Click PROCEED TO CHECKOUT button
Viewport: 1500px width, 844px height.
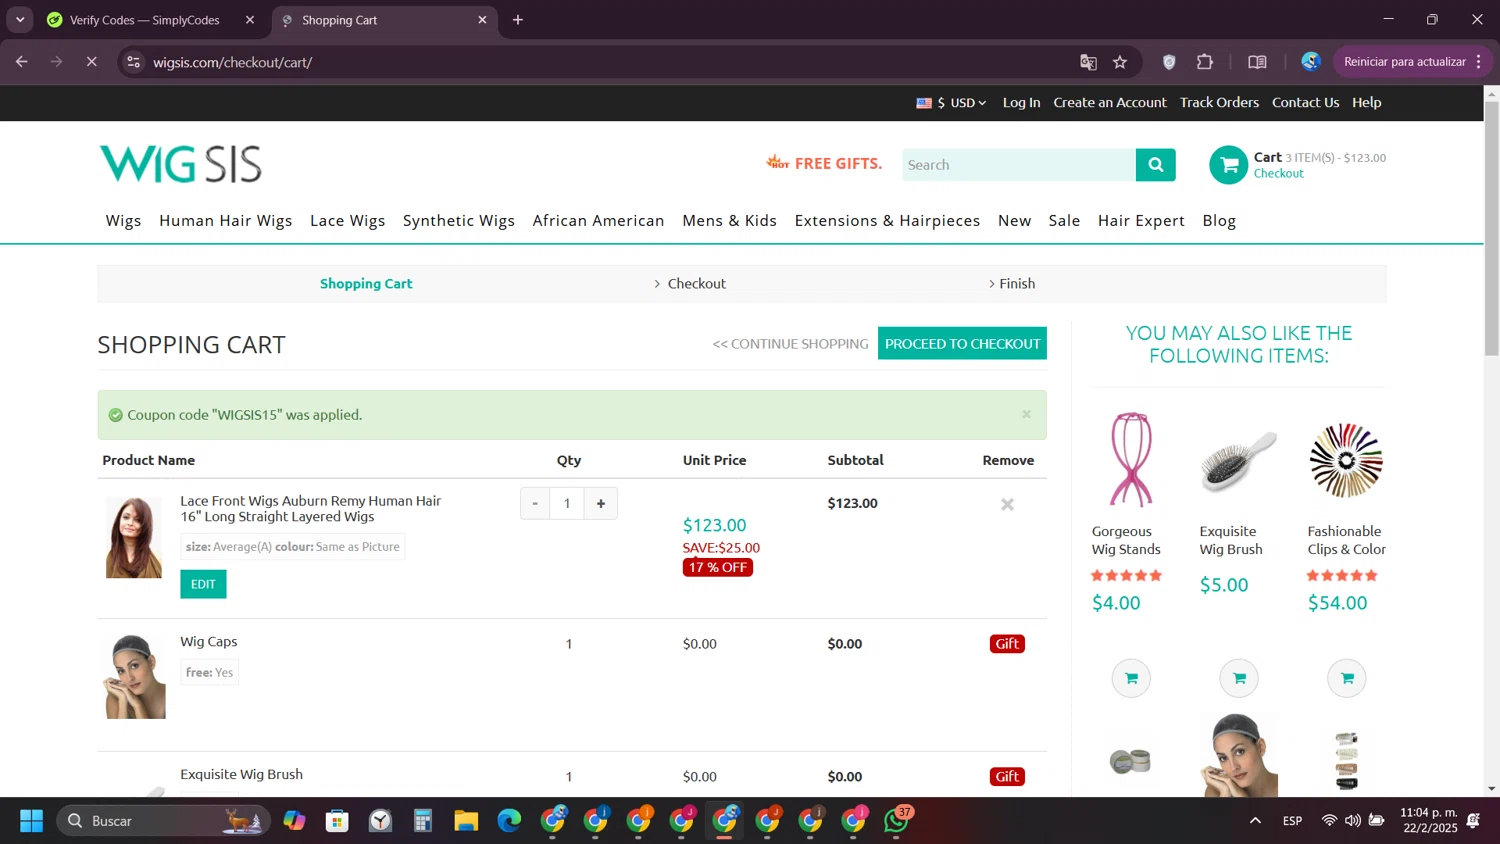(x=962, y=343)
